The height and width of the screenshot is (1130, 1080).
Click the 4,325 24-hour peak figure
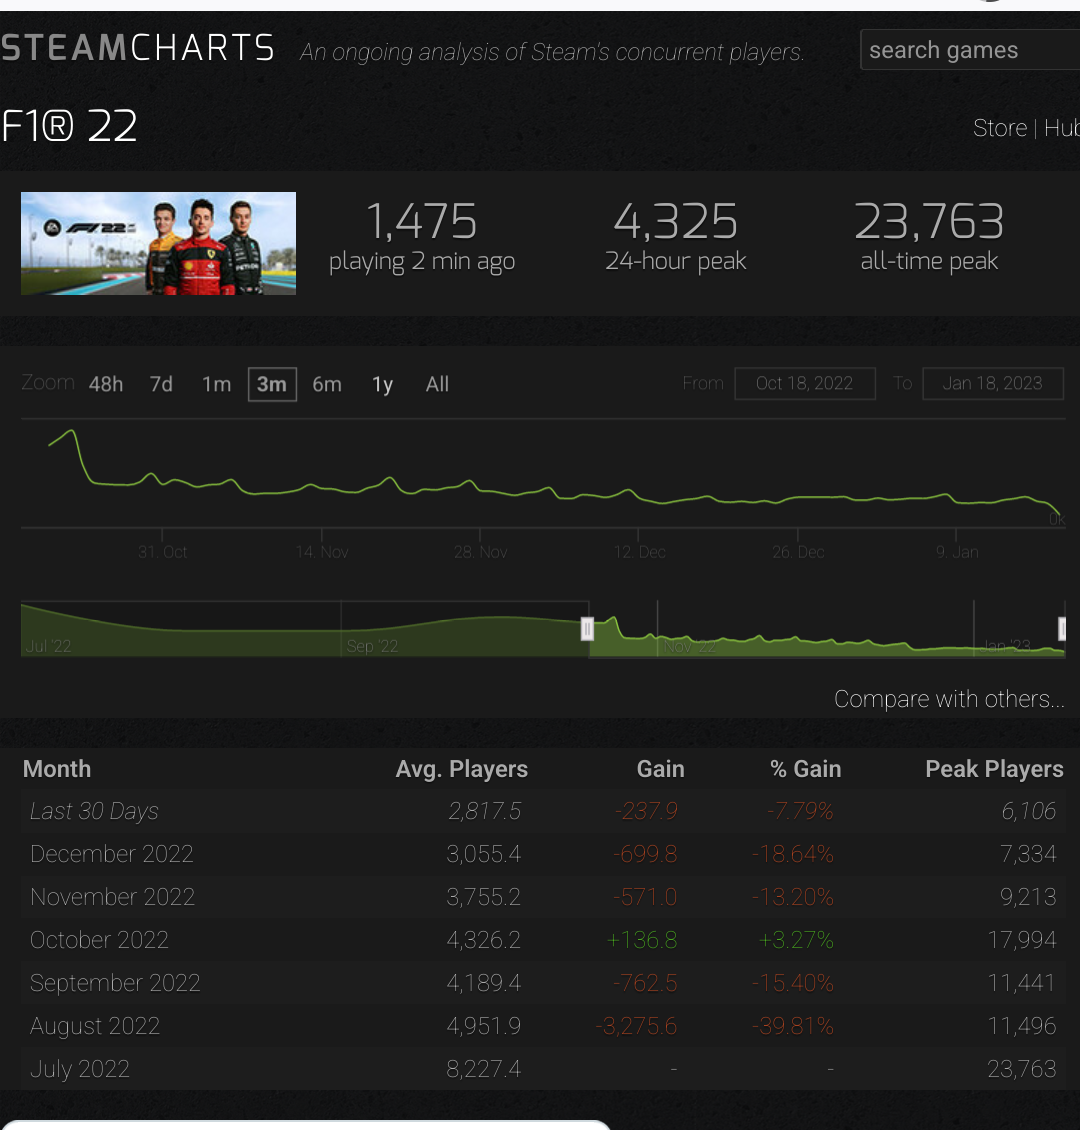click(676, 221)
